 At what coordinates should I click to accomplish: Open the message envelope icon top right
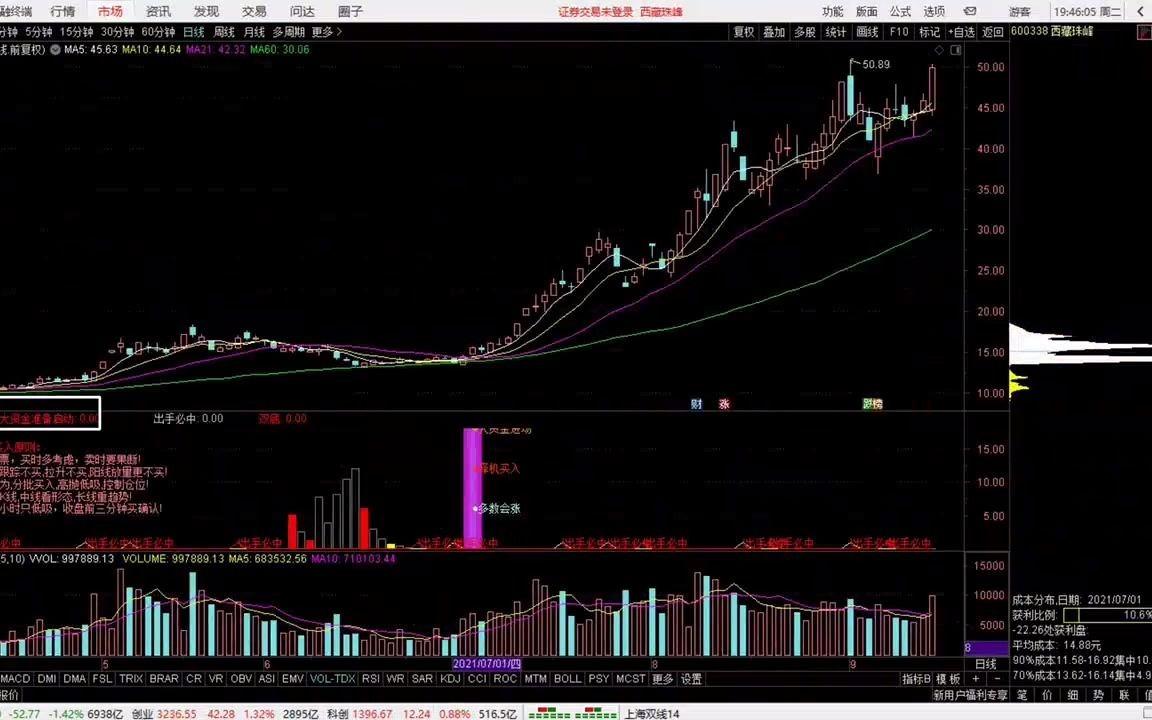(968, 11)
